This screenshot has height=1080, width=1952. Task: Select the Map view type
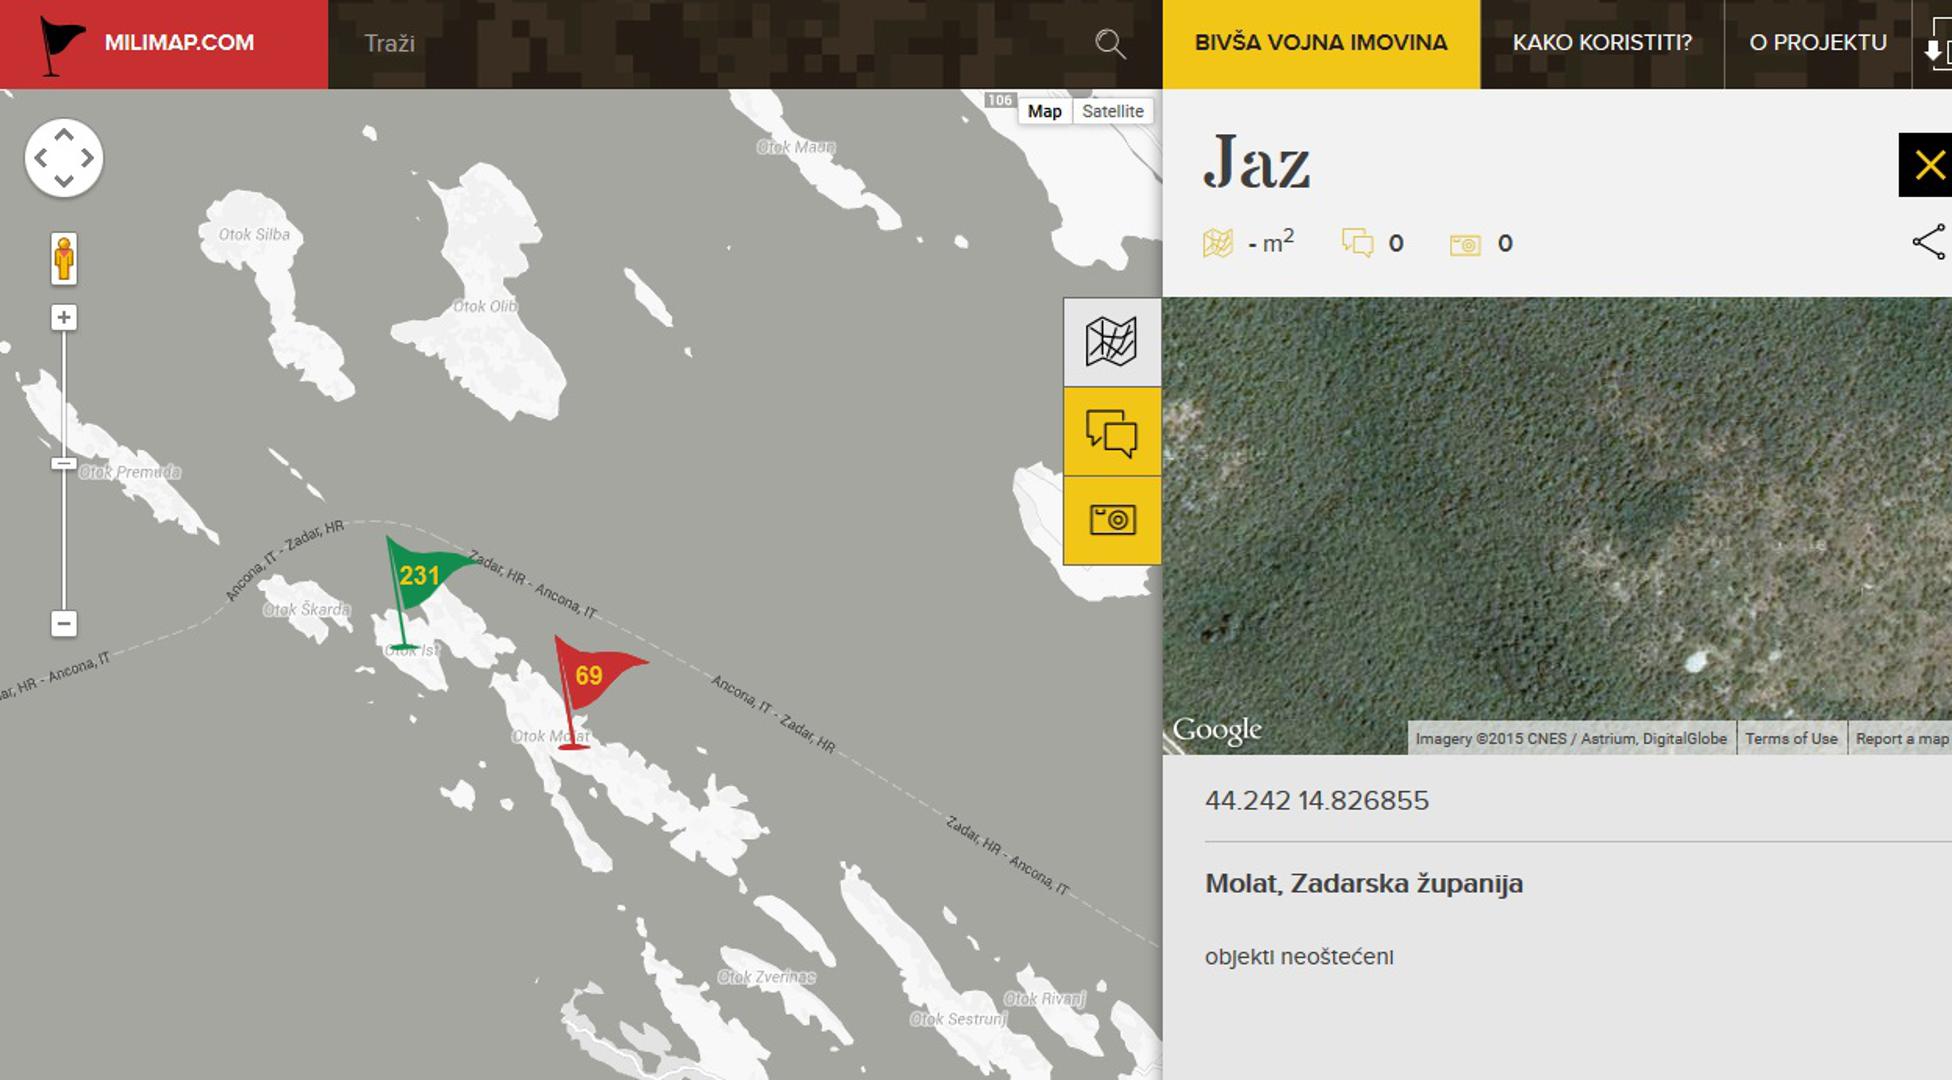coord(1044,111)
